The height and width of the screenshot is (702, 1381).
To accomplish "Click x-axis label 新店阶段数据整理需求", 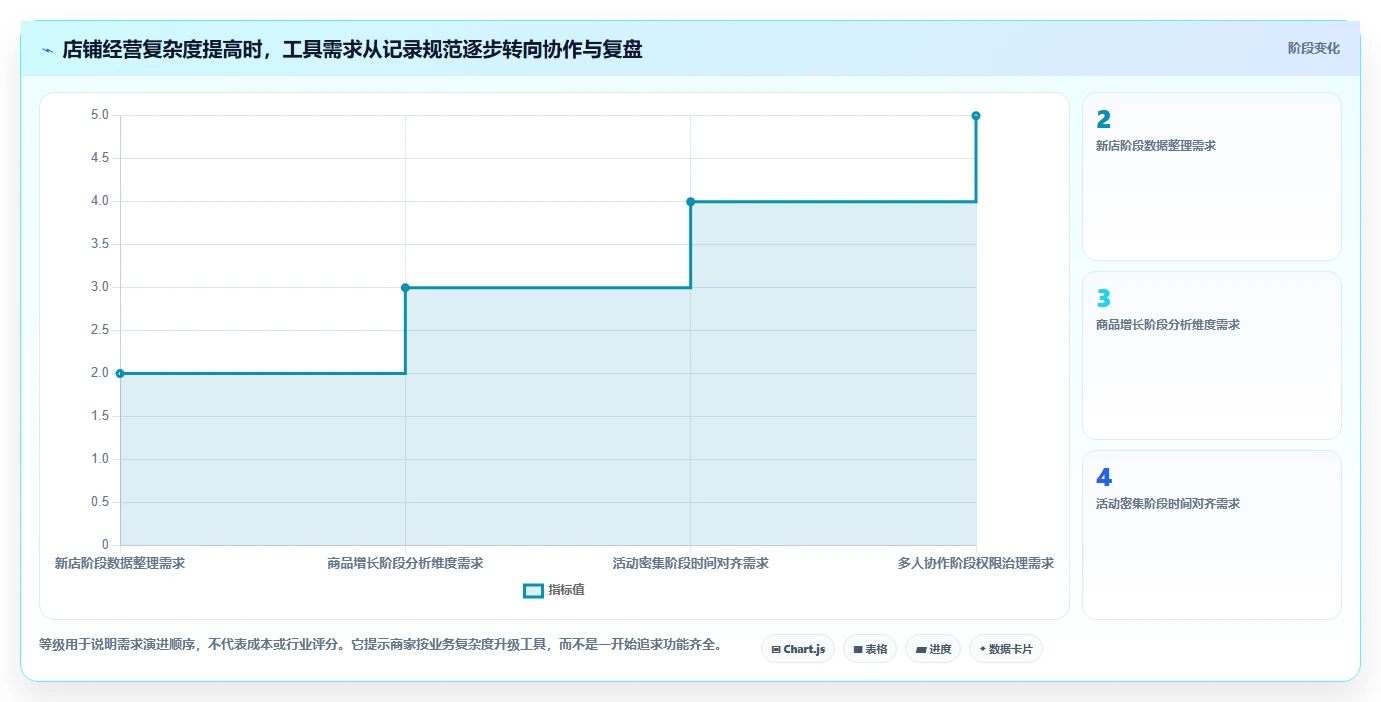I will point(120,563).
